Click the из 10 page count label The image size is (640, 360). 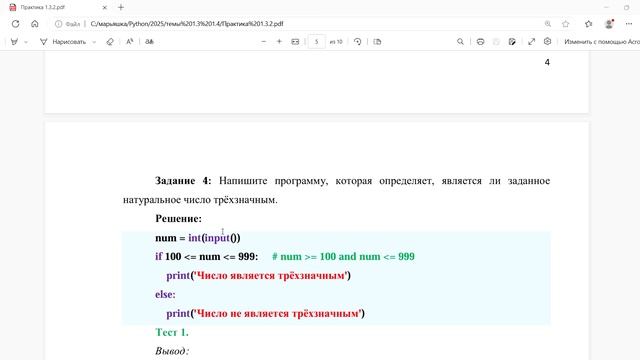[336, 42]
